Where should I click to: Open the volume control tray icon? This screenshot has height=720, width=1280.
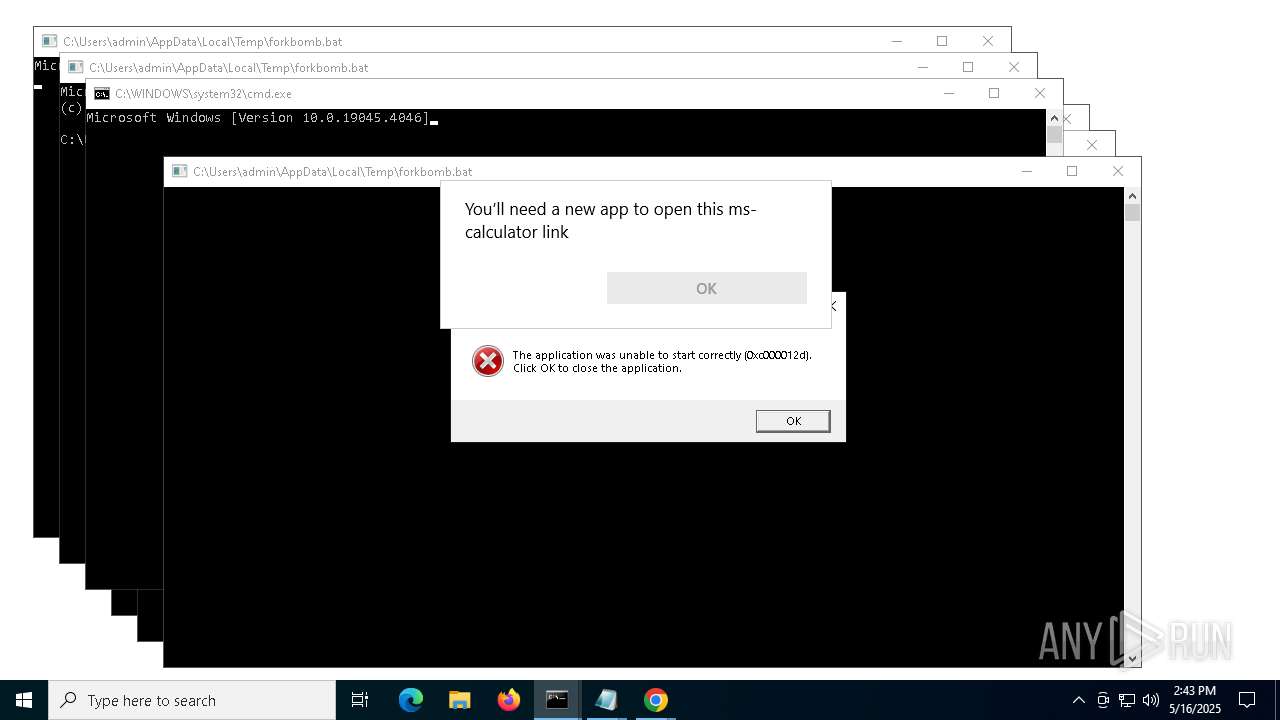click(1151, 700)
